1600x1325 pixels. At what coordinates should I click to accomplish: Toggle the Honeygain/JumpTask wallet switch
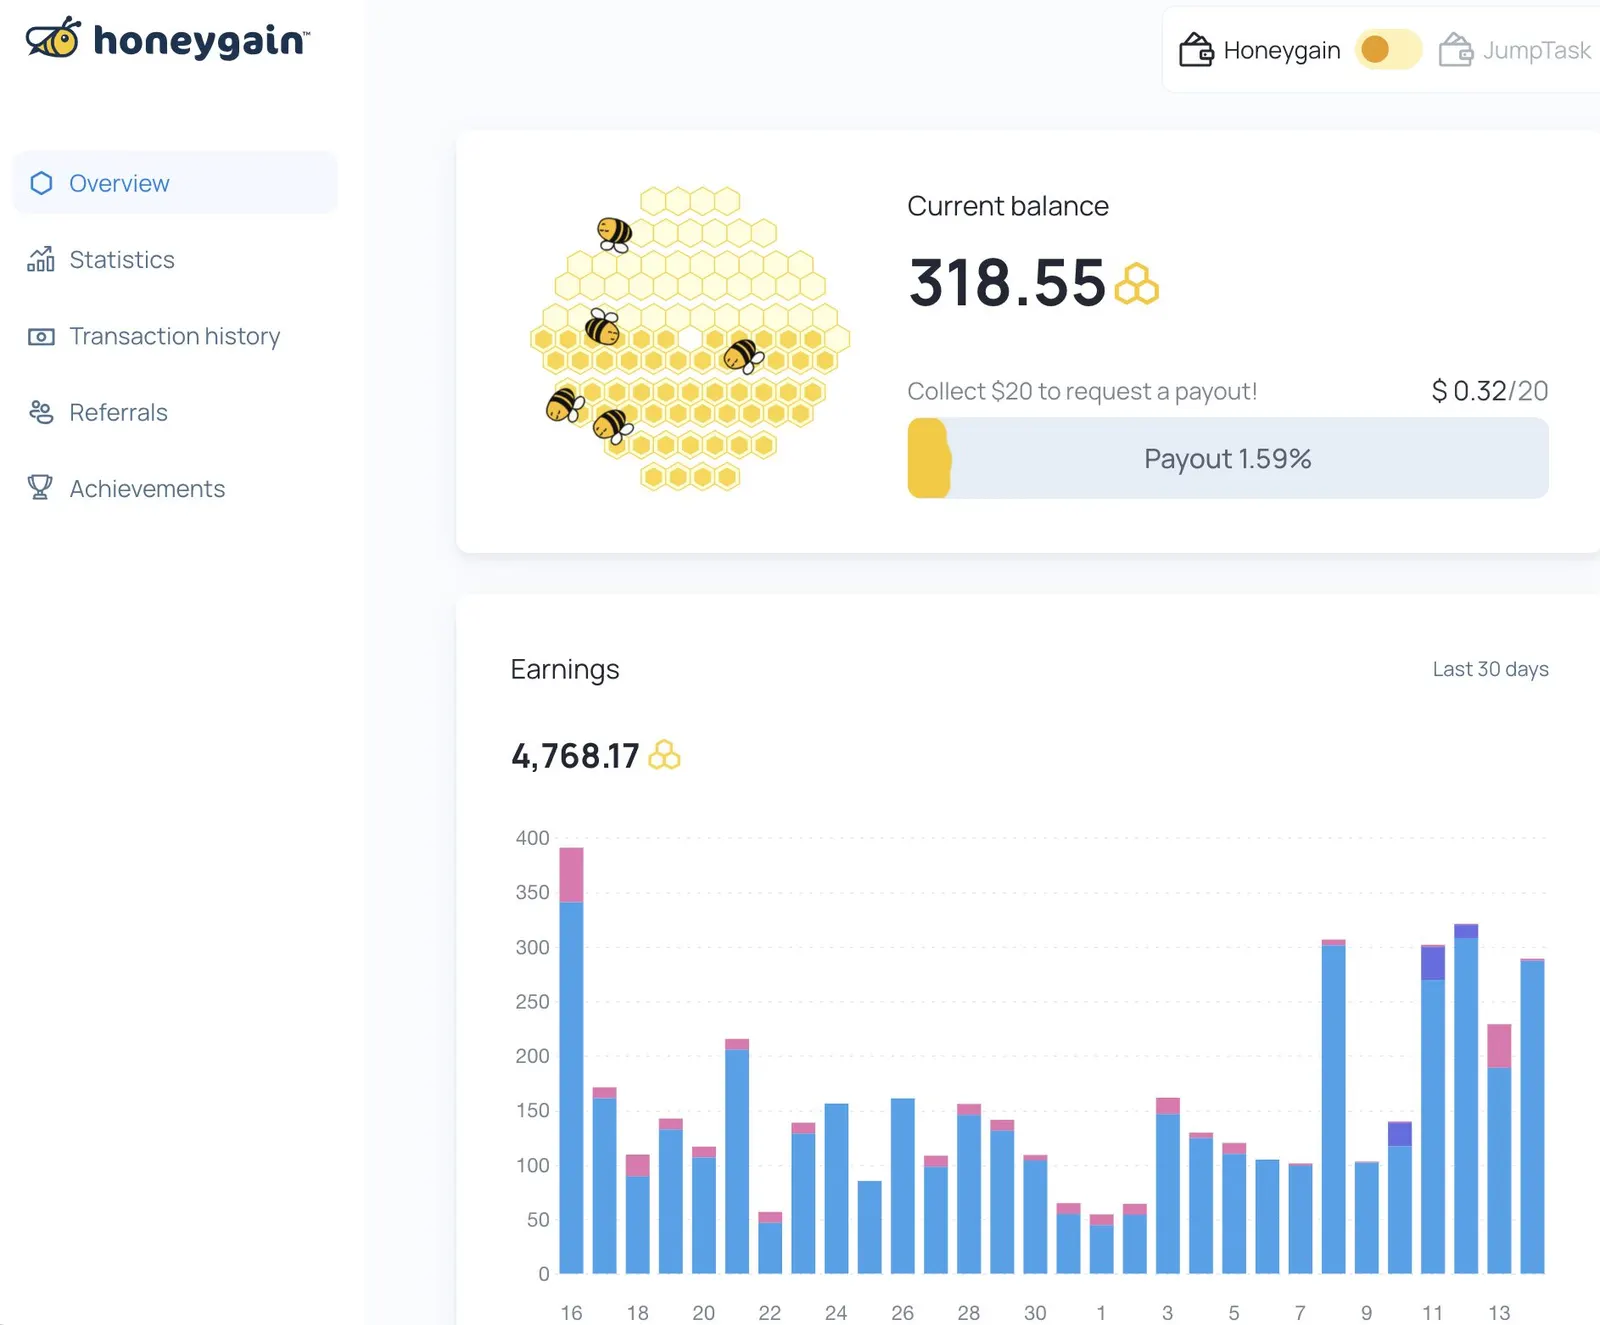click(1388, 49)
